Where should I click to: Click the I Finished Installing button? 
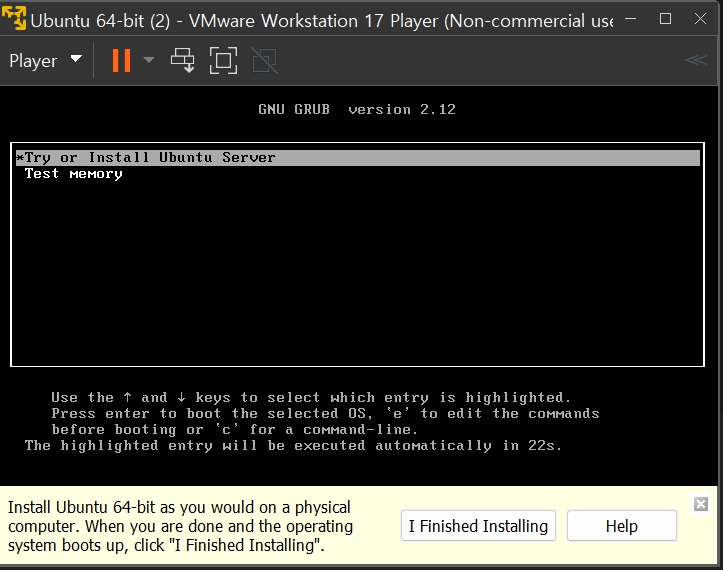click(x=478, y=526)
